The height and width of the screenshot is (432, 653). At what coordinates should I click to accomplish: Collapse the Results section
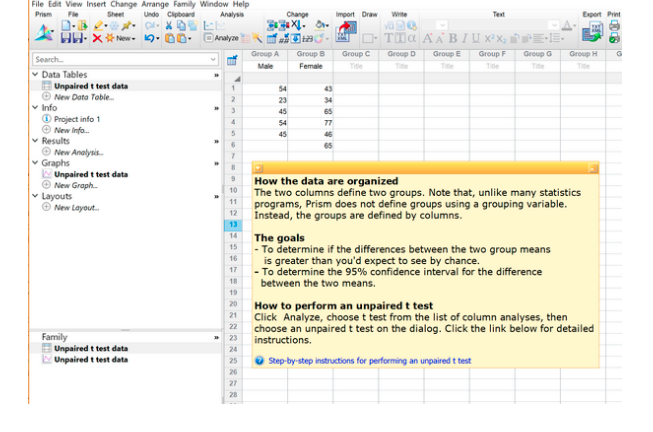pos(35,141)
